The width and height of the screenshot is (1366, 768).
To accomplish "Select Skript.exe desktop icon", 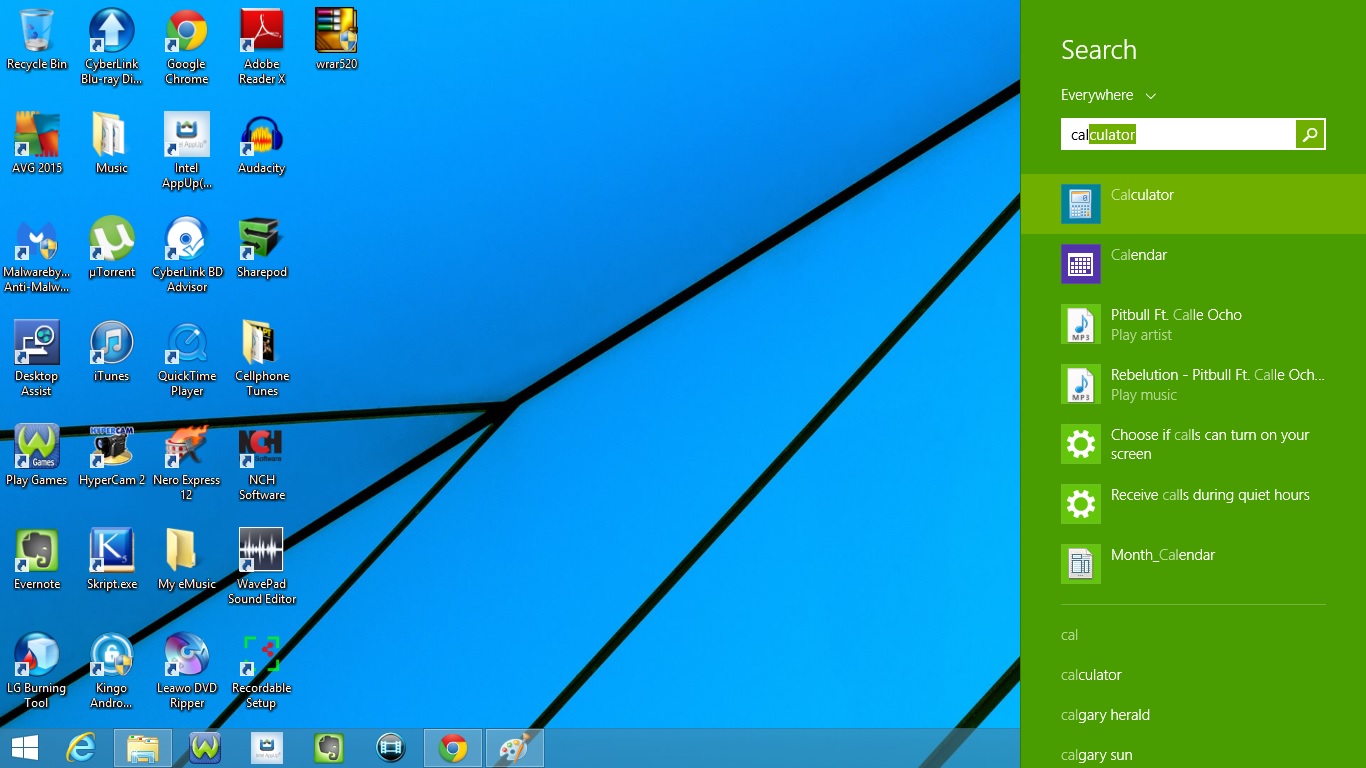I will coord(112,559).
